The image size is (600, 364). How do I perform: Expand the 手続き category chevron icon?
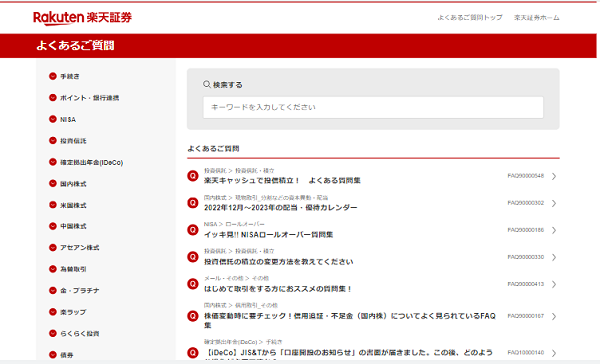pos(53,76)
